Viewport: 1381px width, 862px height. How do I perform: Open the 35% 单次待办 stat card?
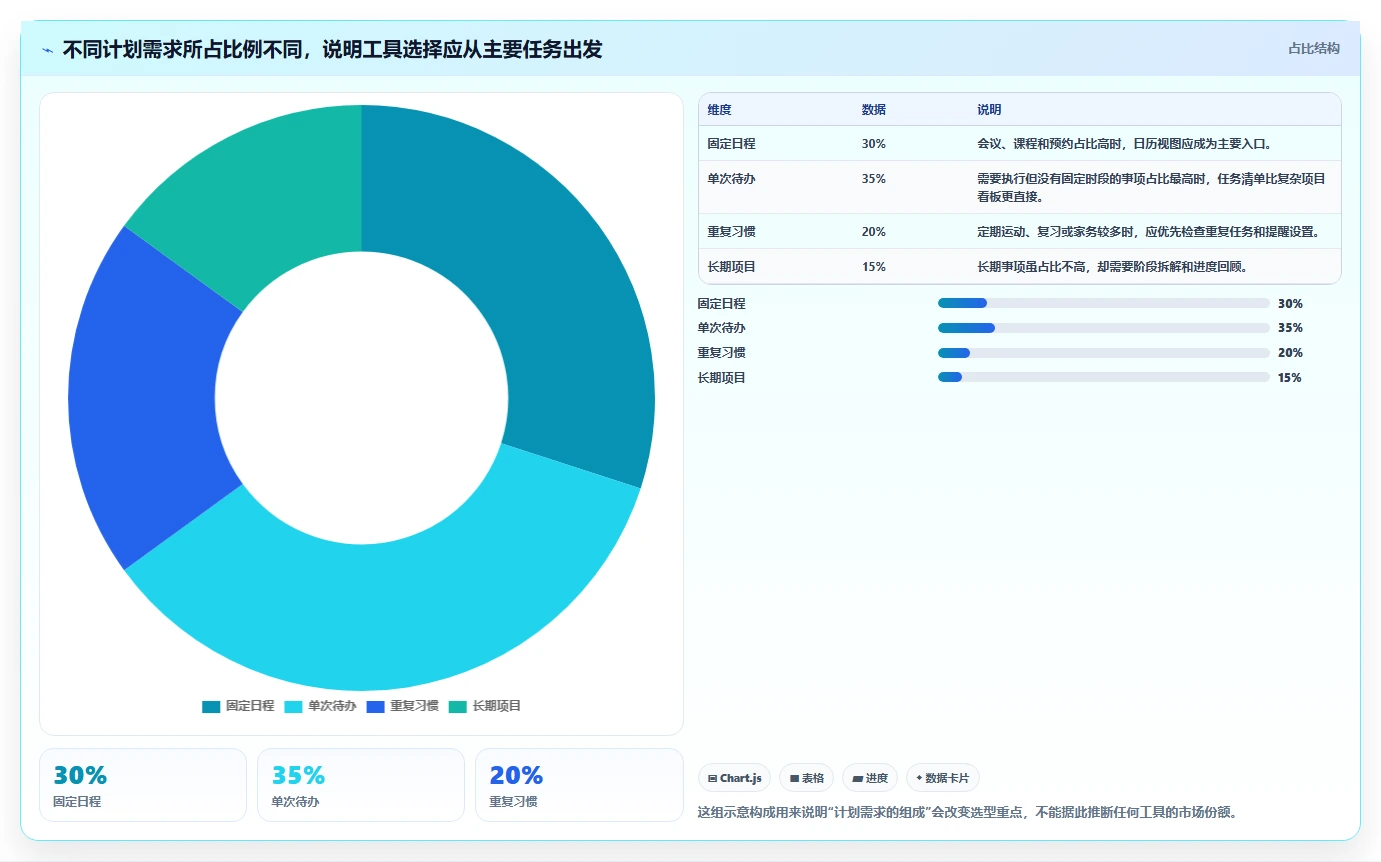pyautogui.click(x=361, y=785)
